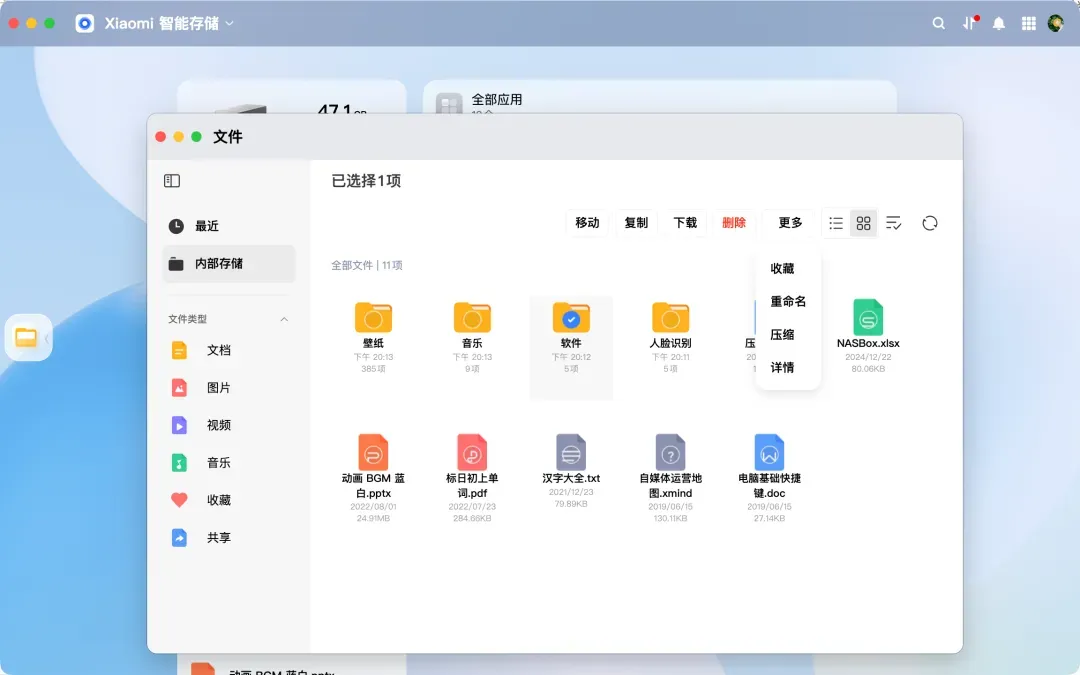Screen dimensions: 1080x675
Task: Select the 标日初上单词.pdf file
Action: (472, 478)
